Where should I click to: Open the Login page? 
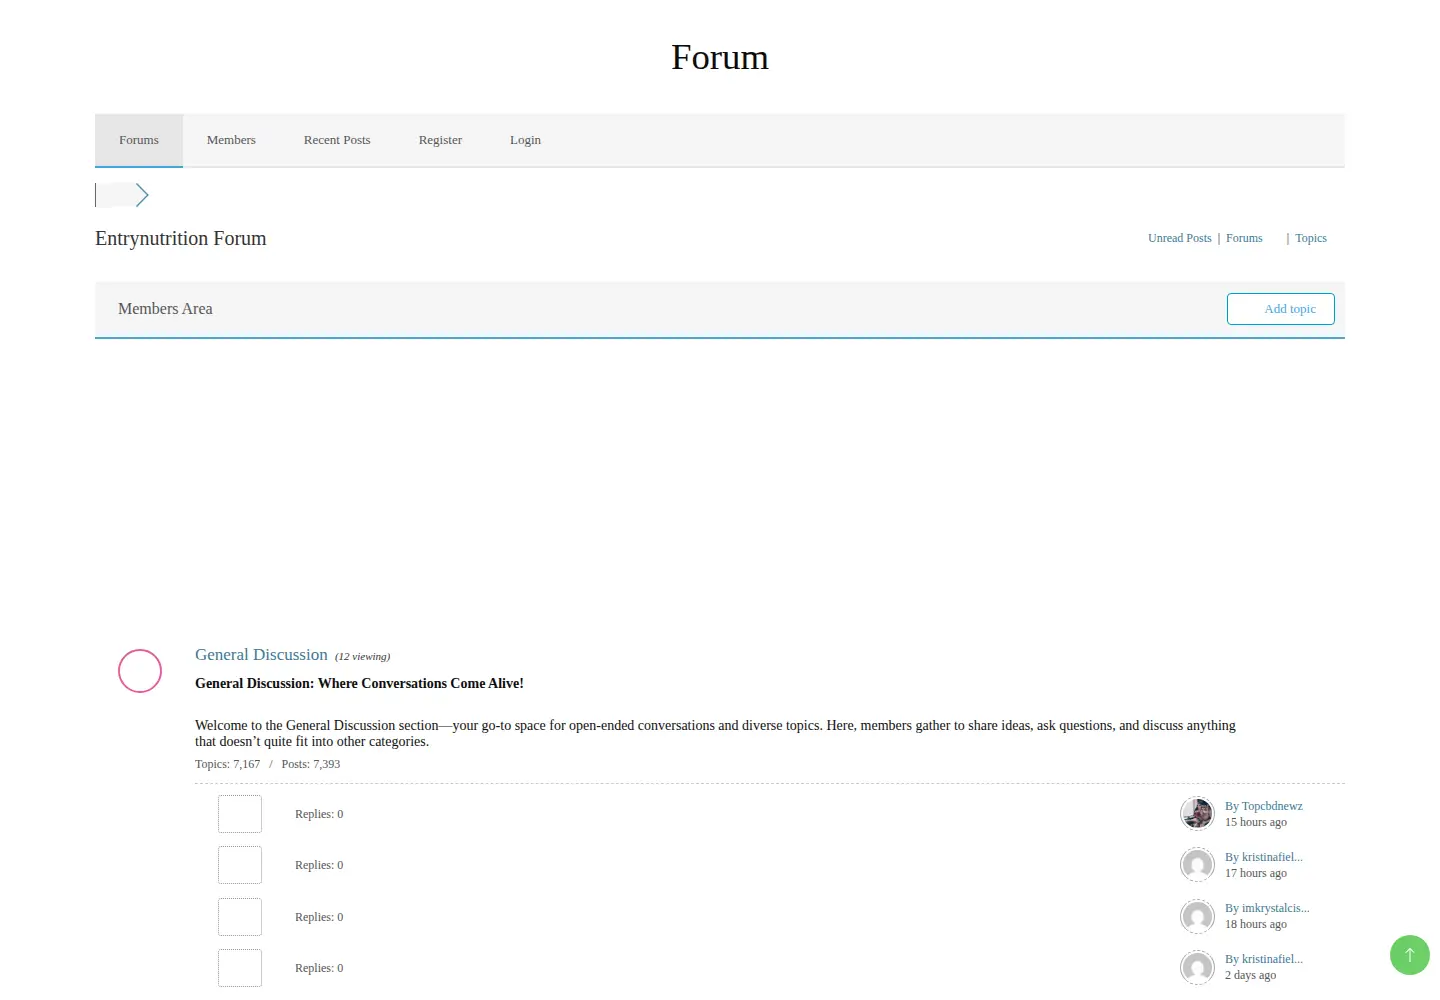(x=525, y=140)
